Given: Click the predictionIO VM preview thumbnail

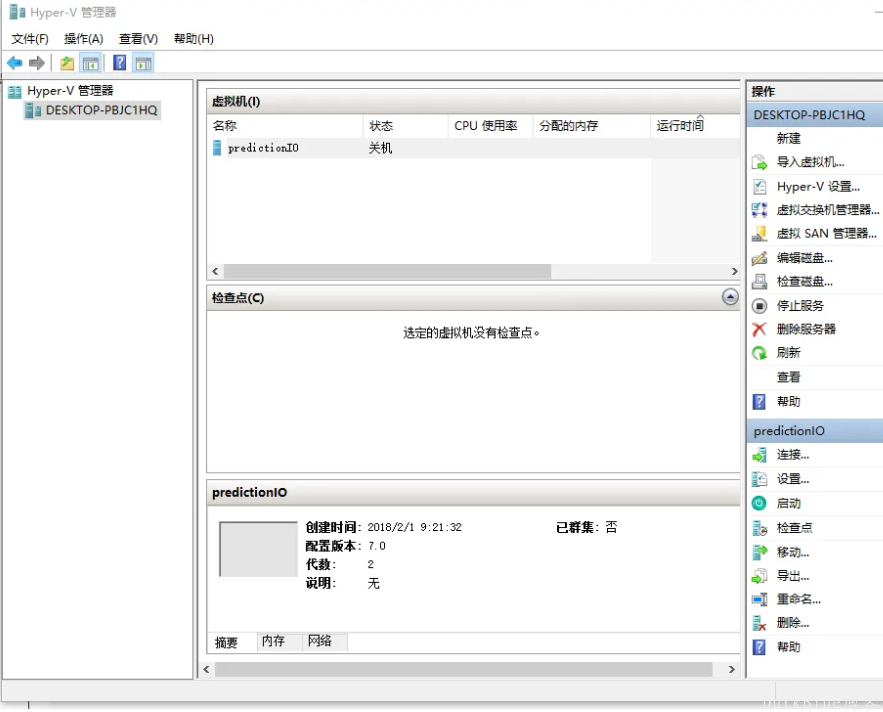Looking at the screenshot, I should [258, 549].
